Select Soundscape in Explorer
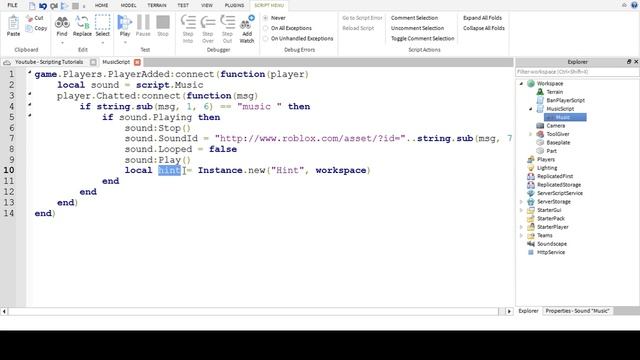The width and height of the screenshot is (640, 360). tap(551, 244)
